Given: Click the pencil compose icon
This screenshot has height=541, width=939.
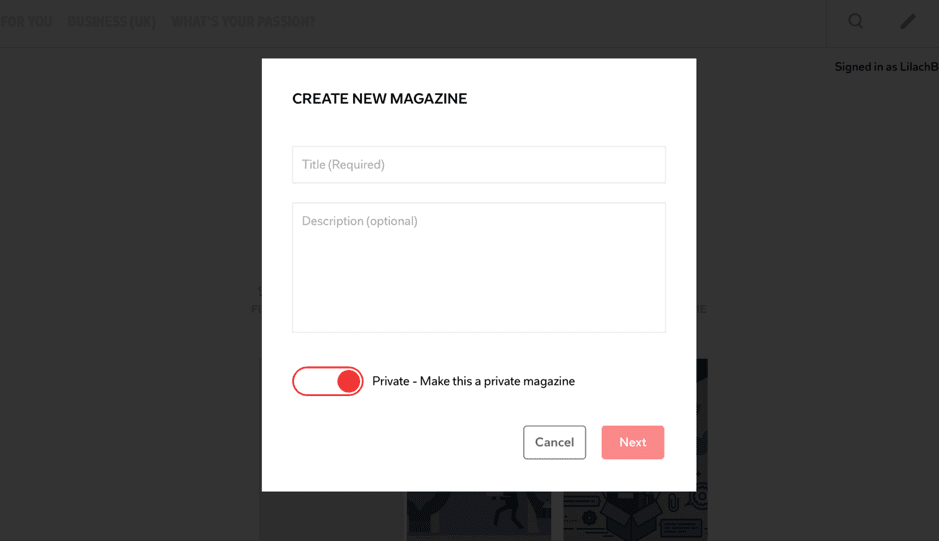Looking at the screenshot, I should tap(908, 22).
